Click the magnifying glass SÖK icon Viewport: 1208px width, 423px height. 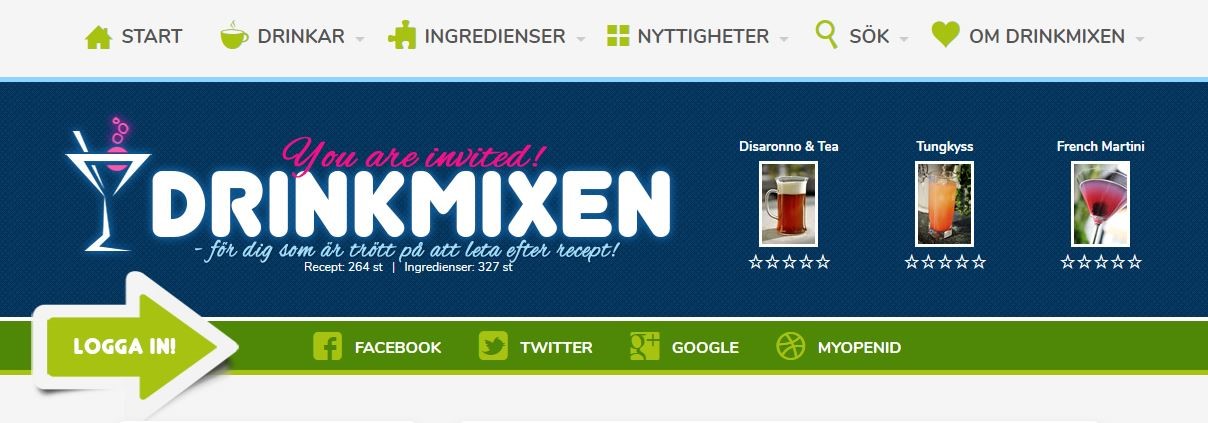pos(826,35)
